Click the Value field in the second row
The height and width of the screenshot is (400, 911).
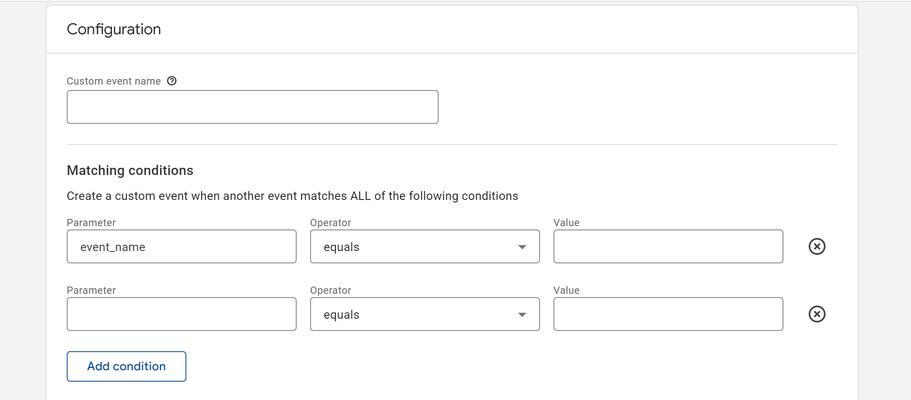coord(668,314)
